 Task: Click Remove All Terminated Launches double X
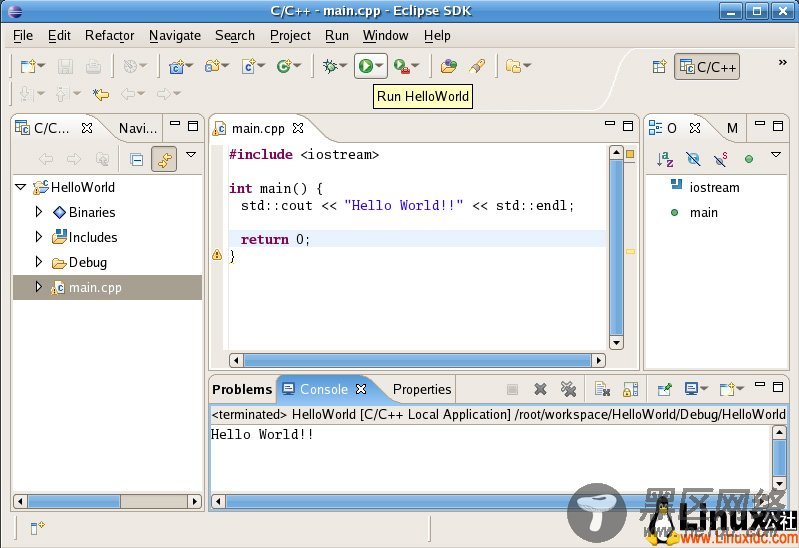click(x=568, y=389)
